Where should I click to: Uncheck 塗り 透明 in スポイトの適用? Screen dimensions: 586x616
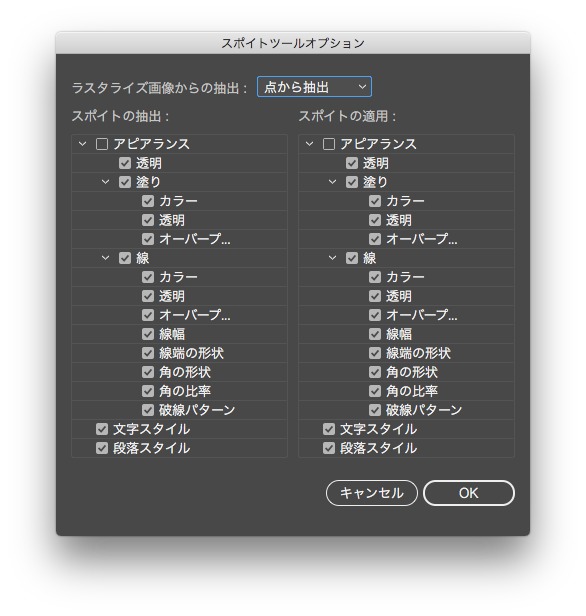pos(375,220)
